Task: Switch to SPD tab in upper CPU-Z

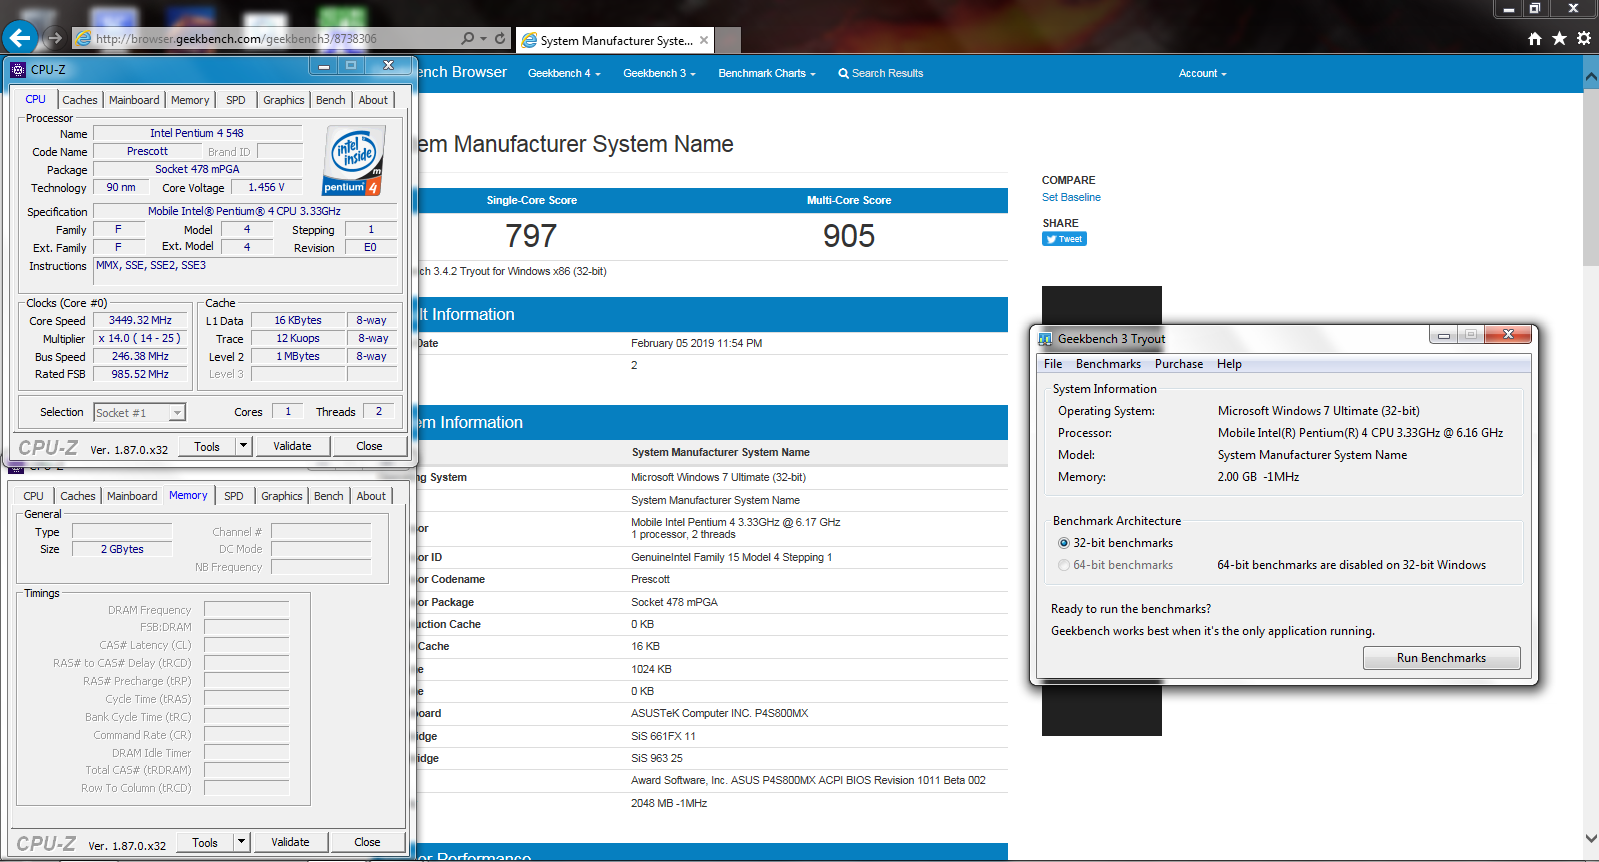Action: [236, 100]
